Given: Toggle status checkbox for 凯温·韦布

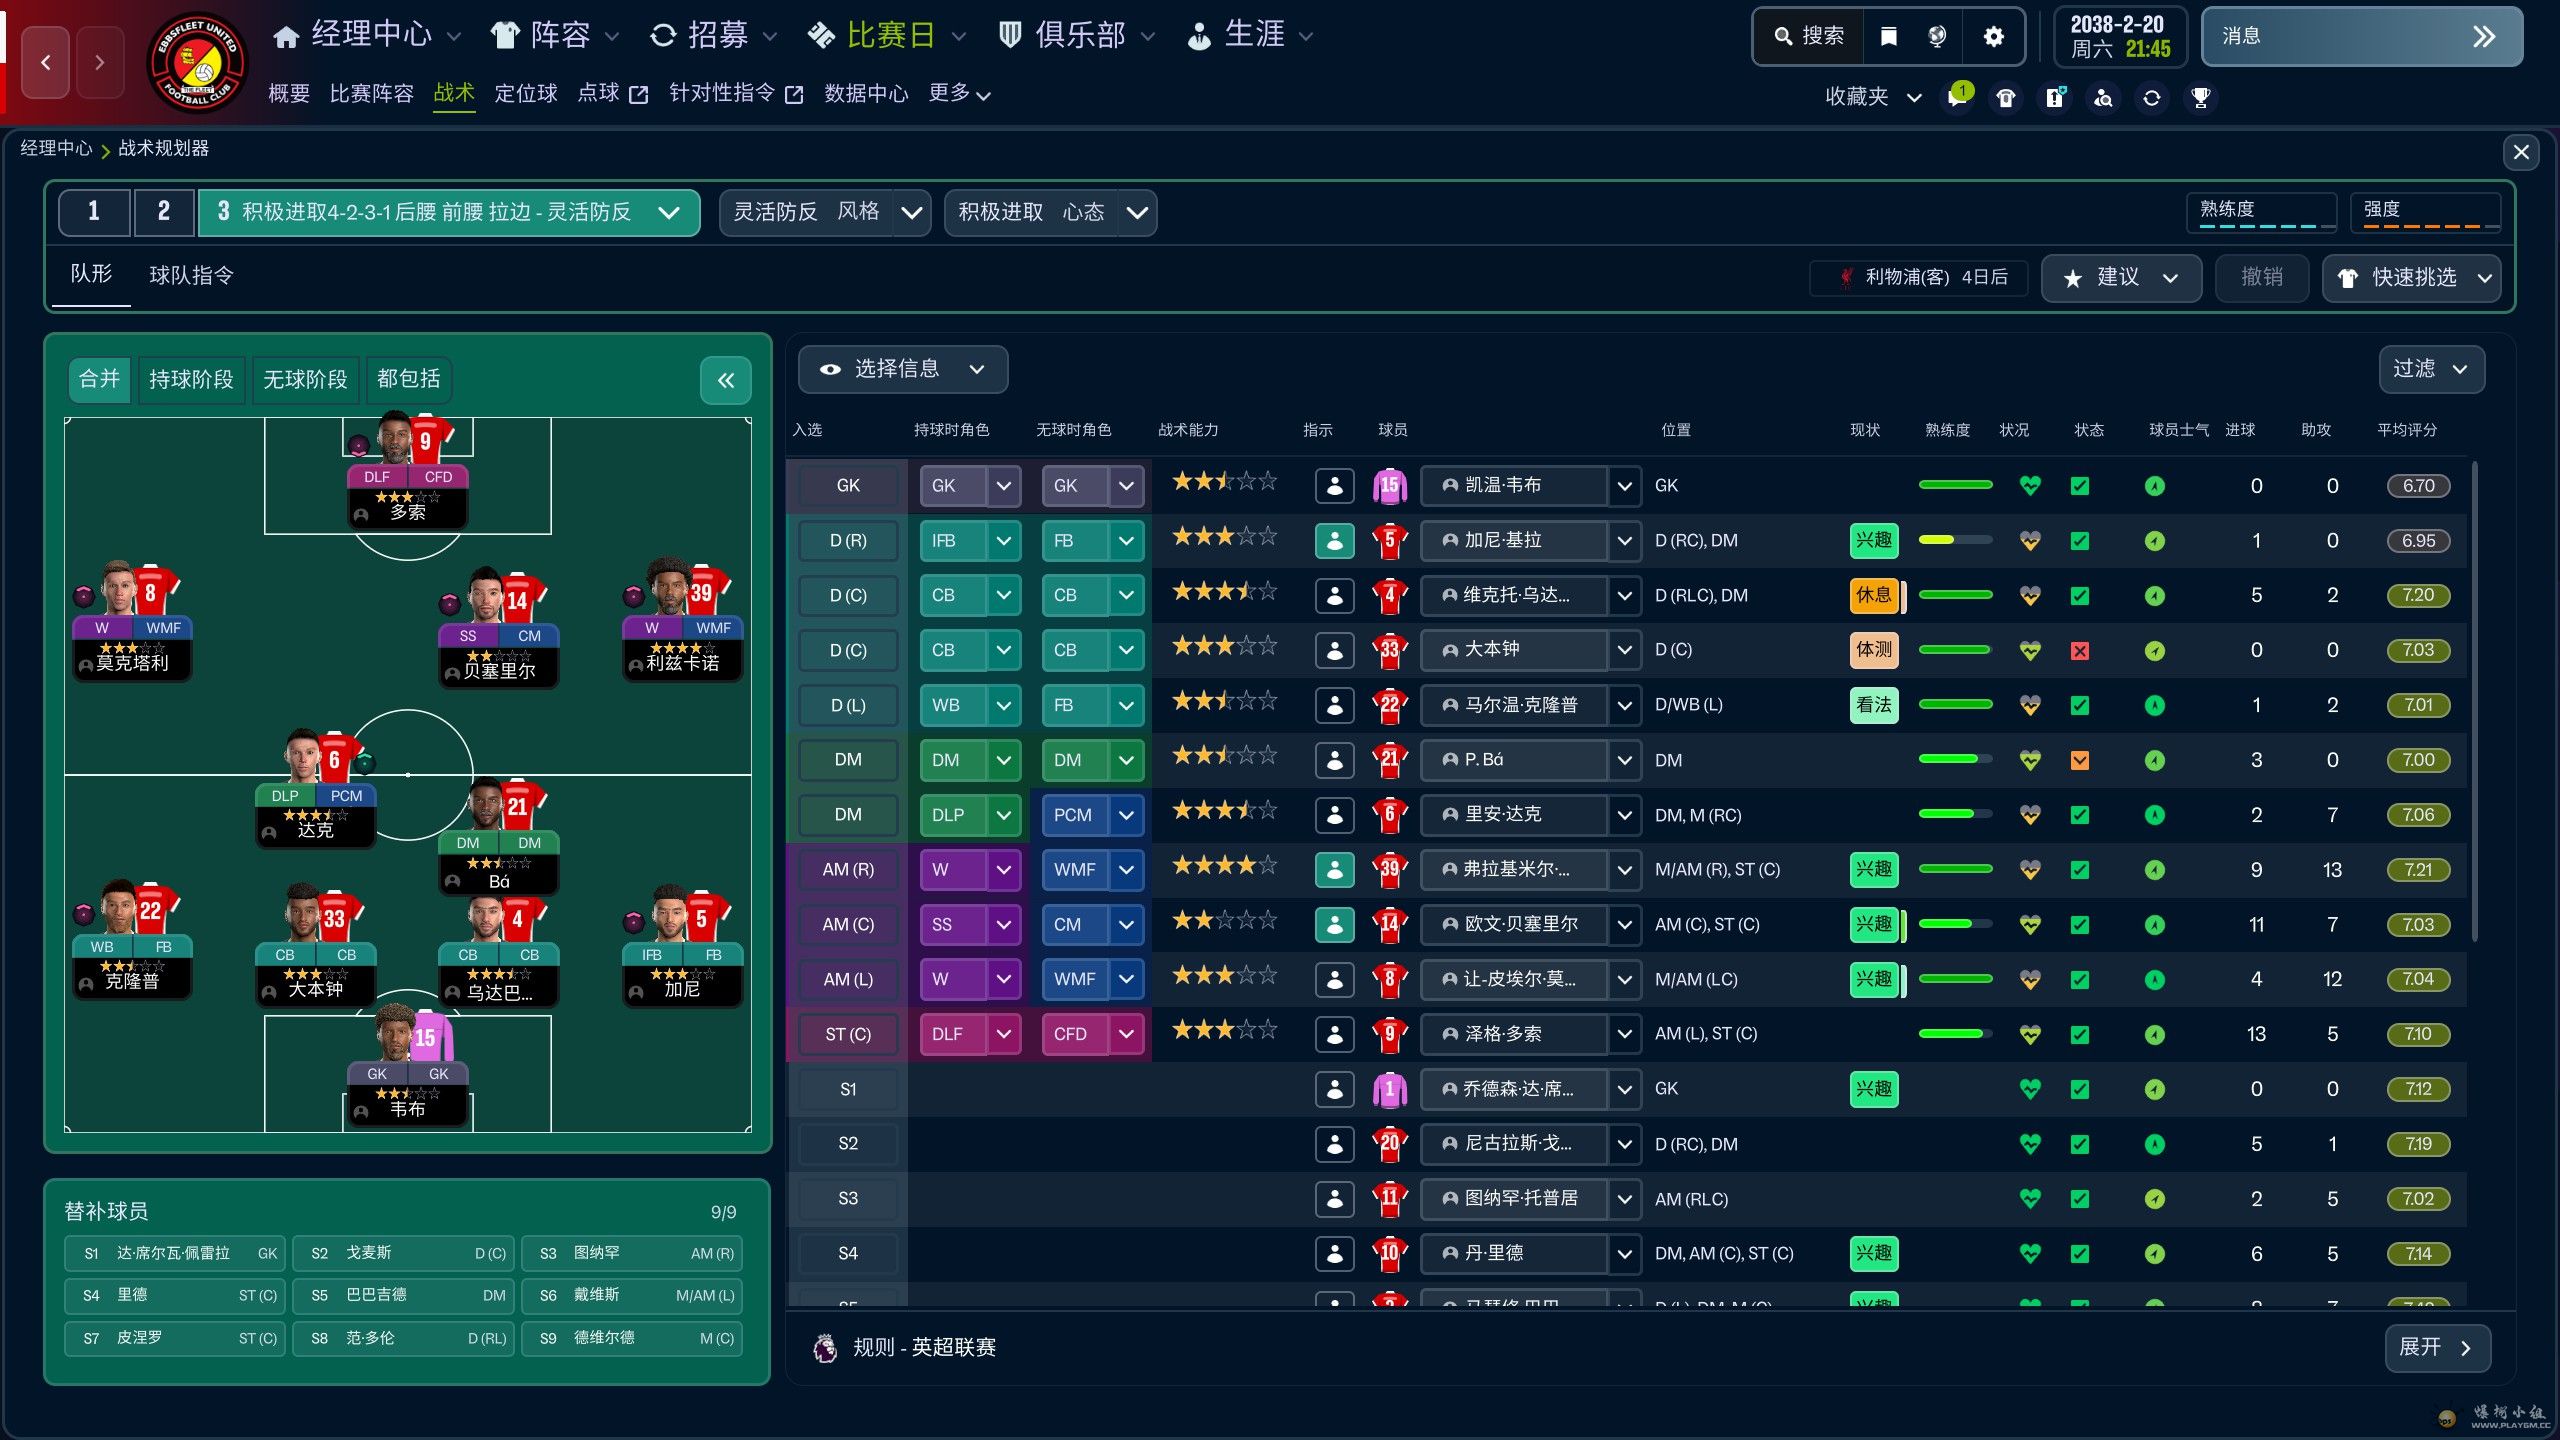Looking at the screenshot, I should click(x=2080, y=486).
